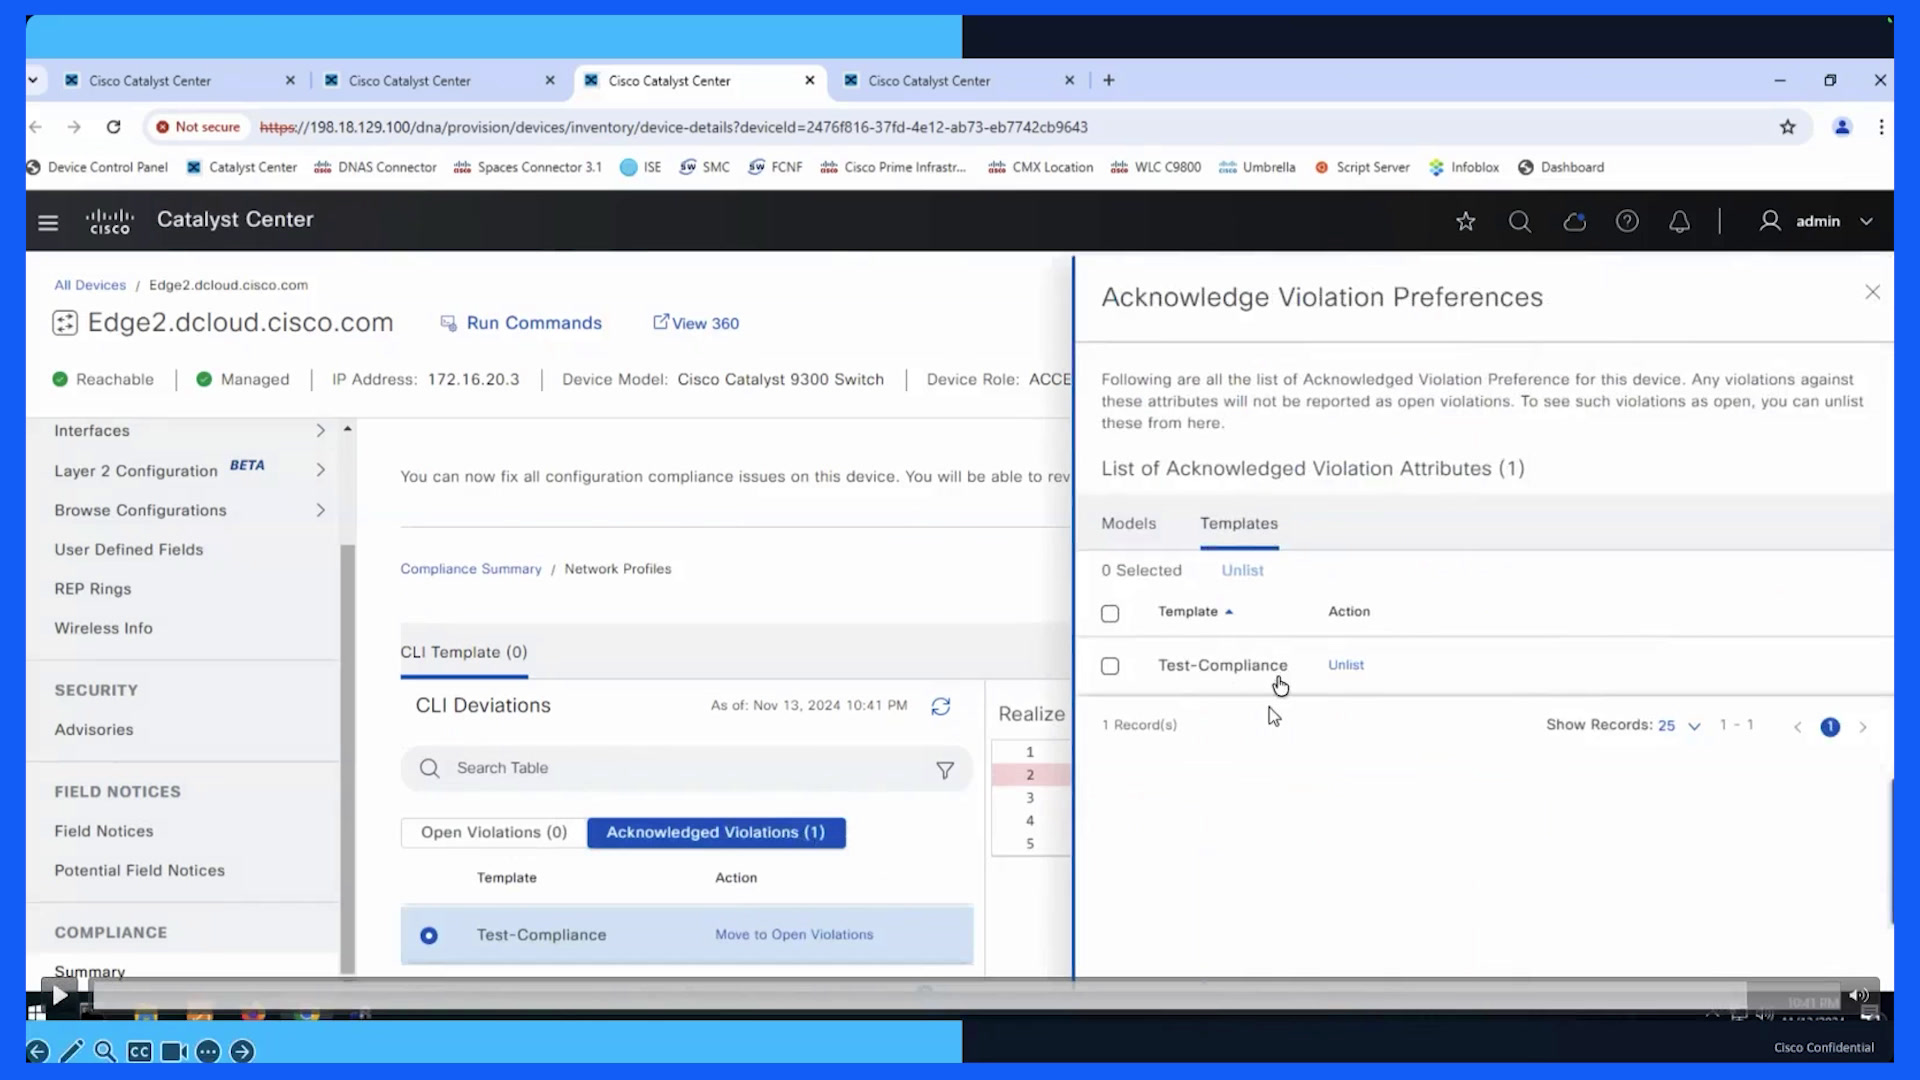Screen dimensions: 1920x1080
Task: Tick the Test-Compliance row checkbox
Action: (x=1110, y=666)
